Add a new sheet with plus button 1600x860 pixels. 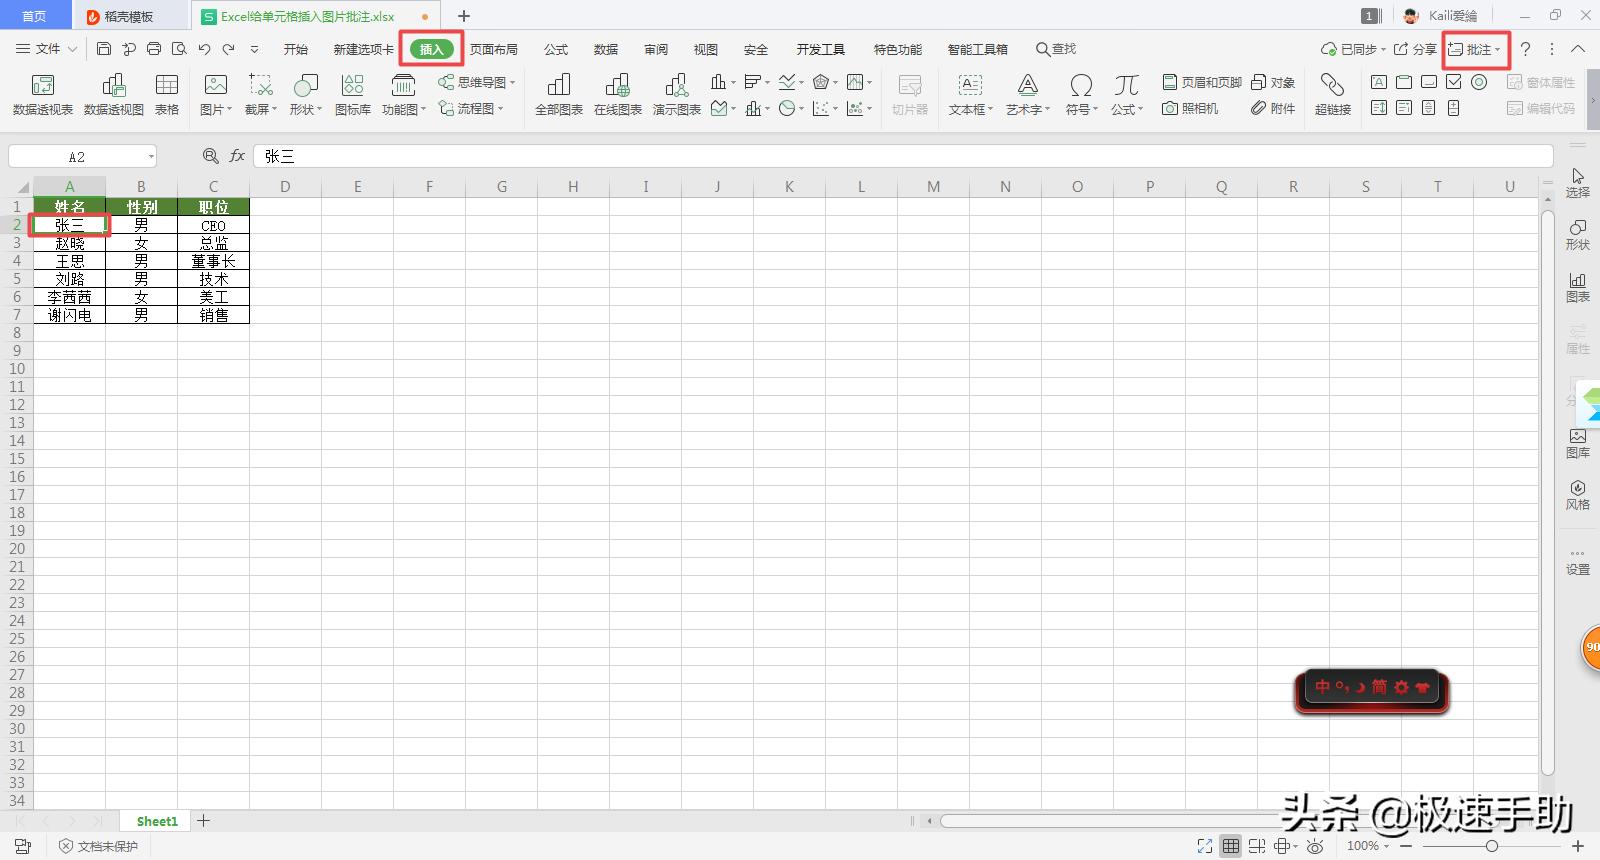click(204, 821)
